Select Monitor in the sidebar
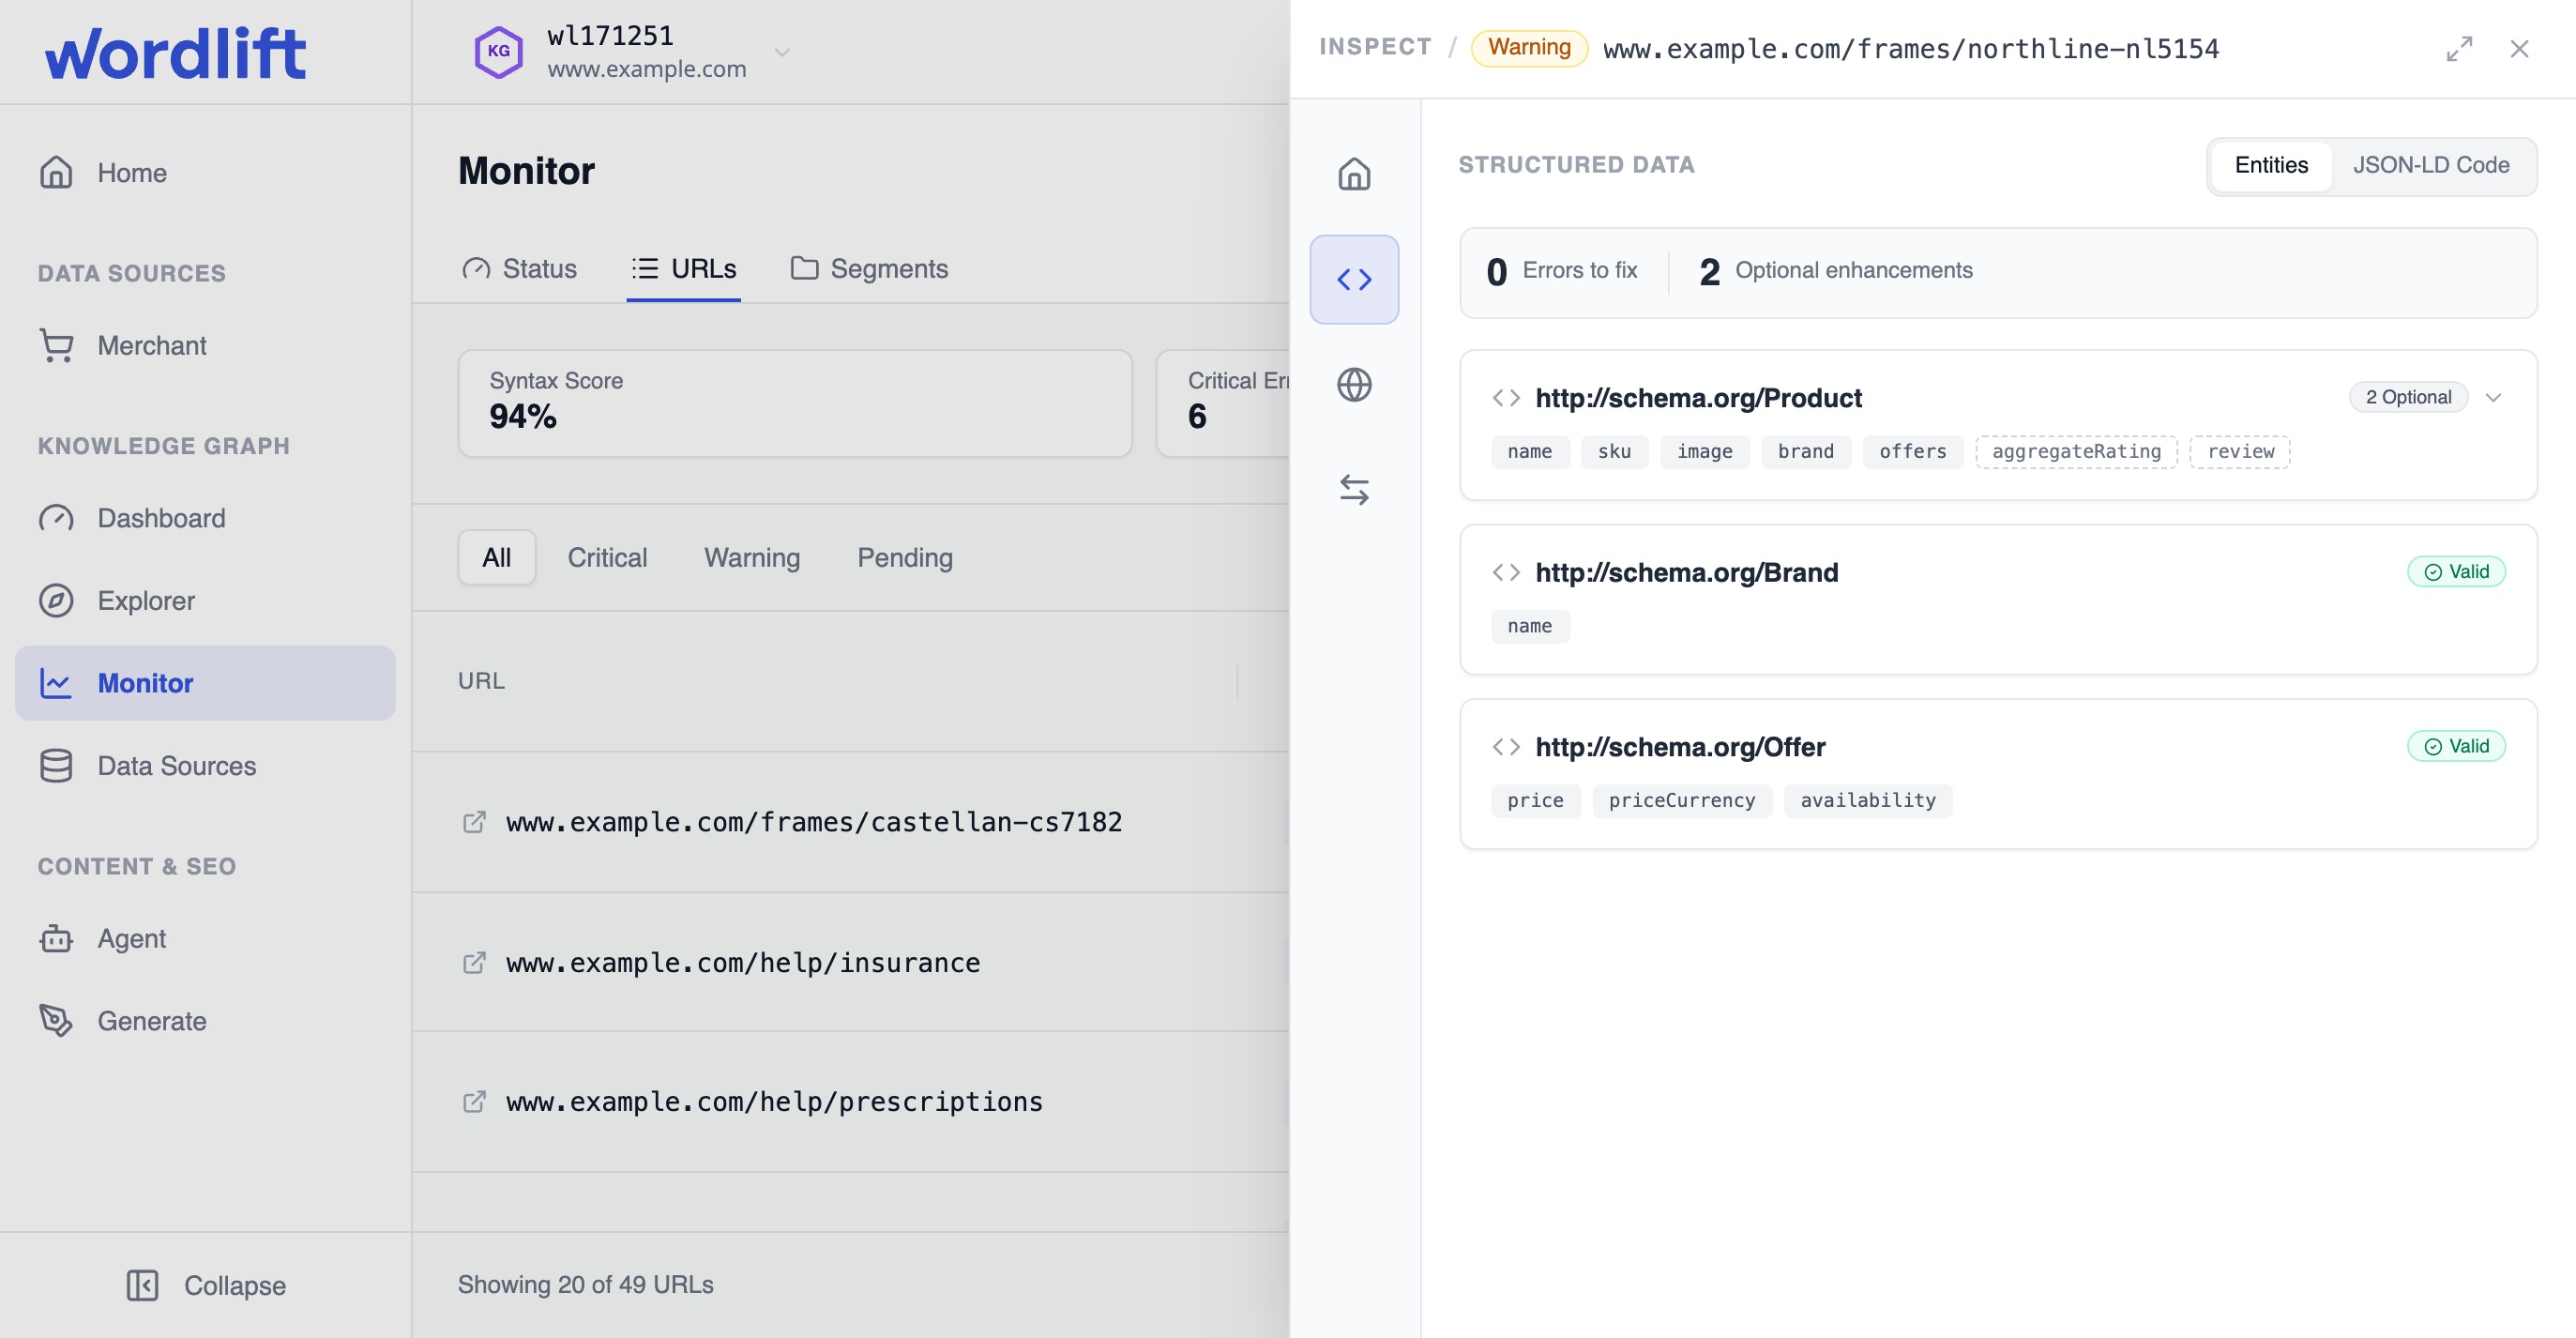 (205, 683)
